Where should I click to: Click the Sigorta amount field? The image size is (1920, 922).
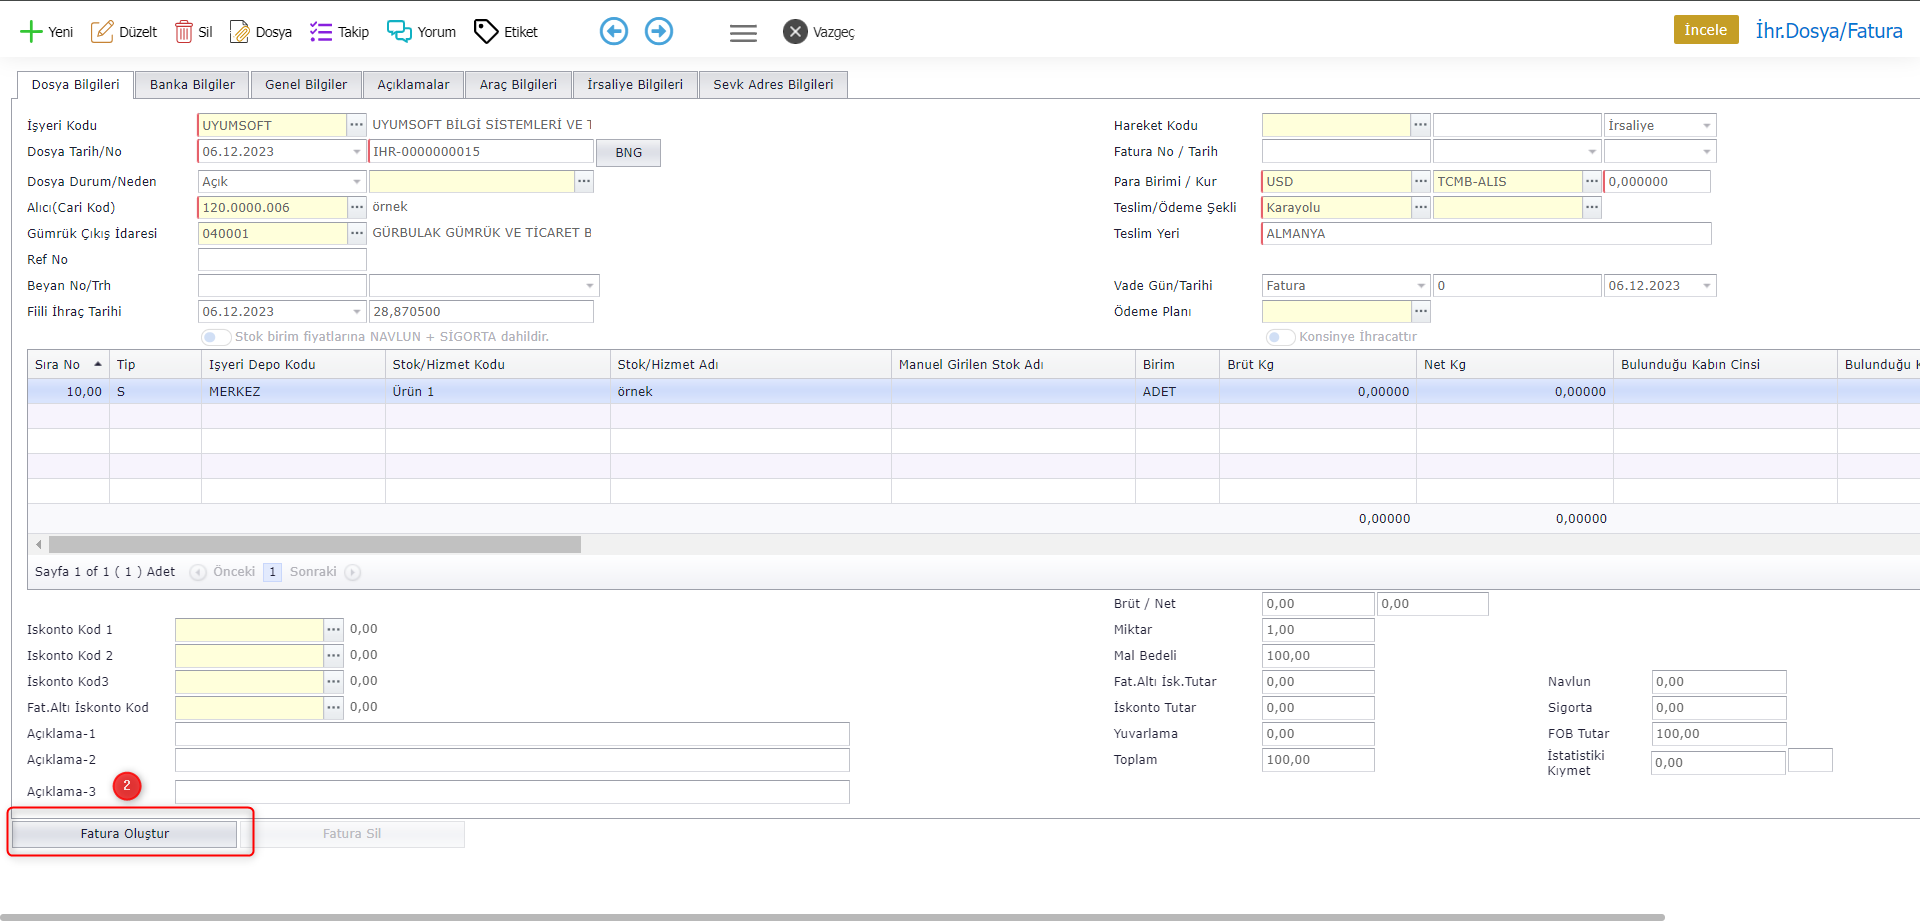tap(1719, 708)
